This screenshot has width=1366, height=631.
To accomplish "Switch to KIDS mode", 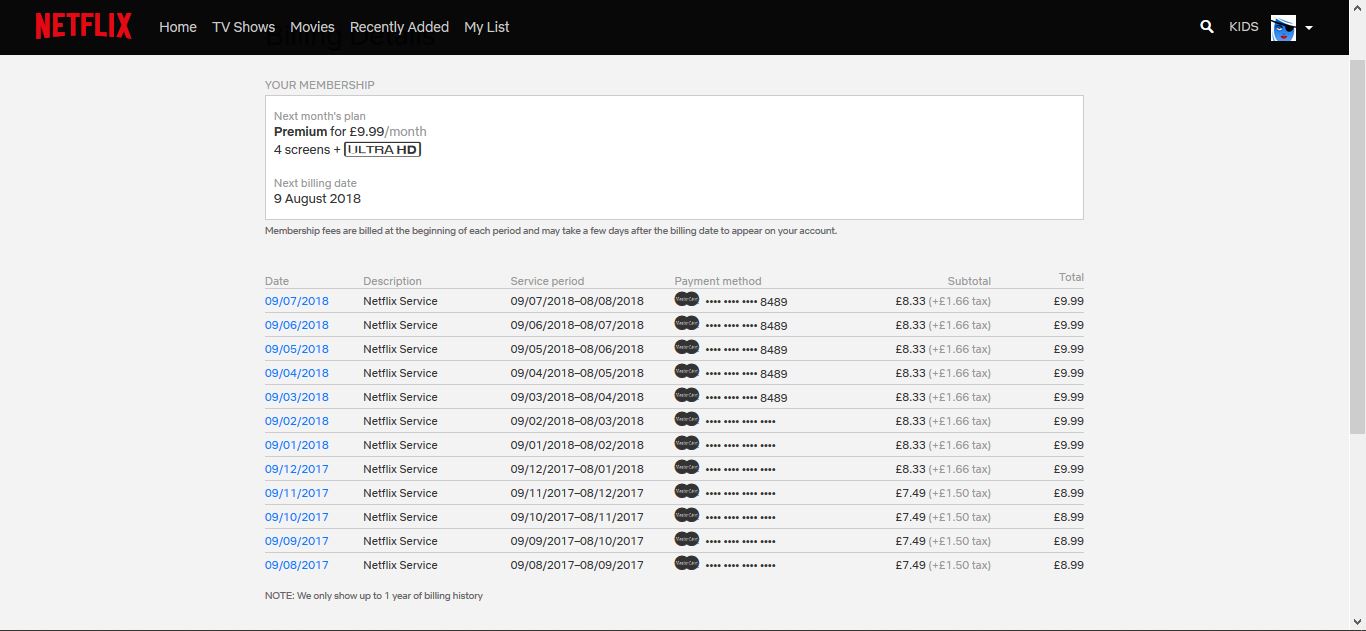I will click(x=1244, y=27).
